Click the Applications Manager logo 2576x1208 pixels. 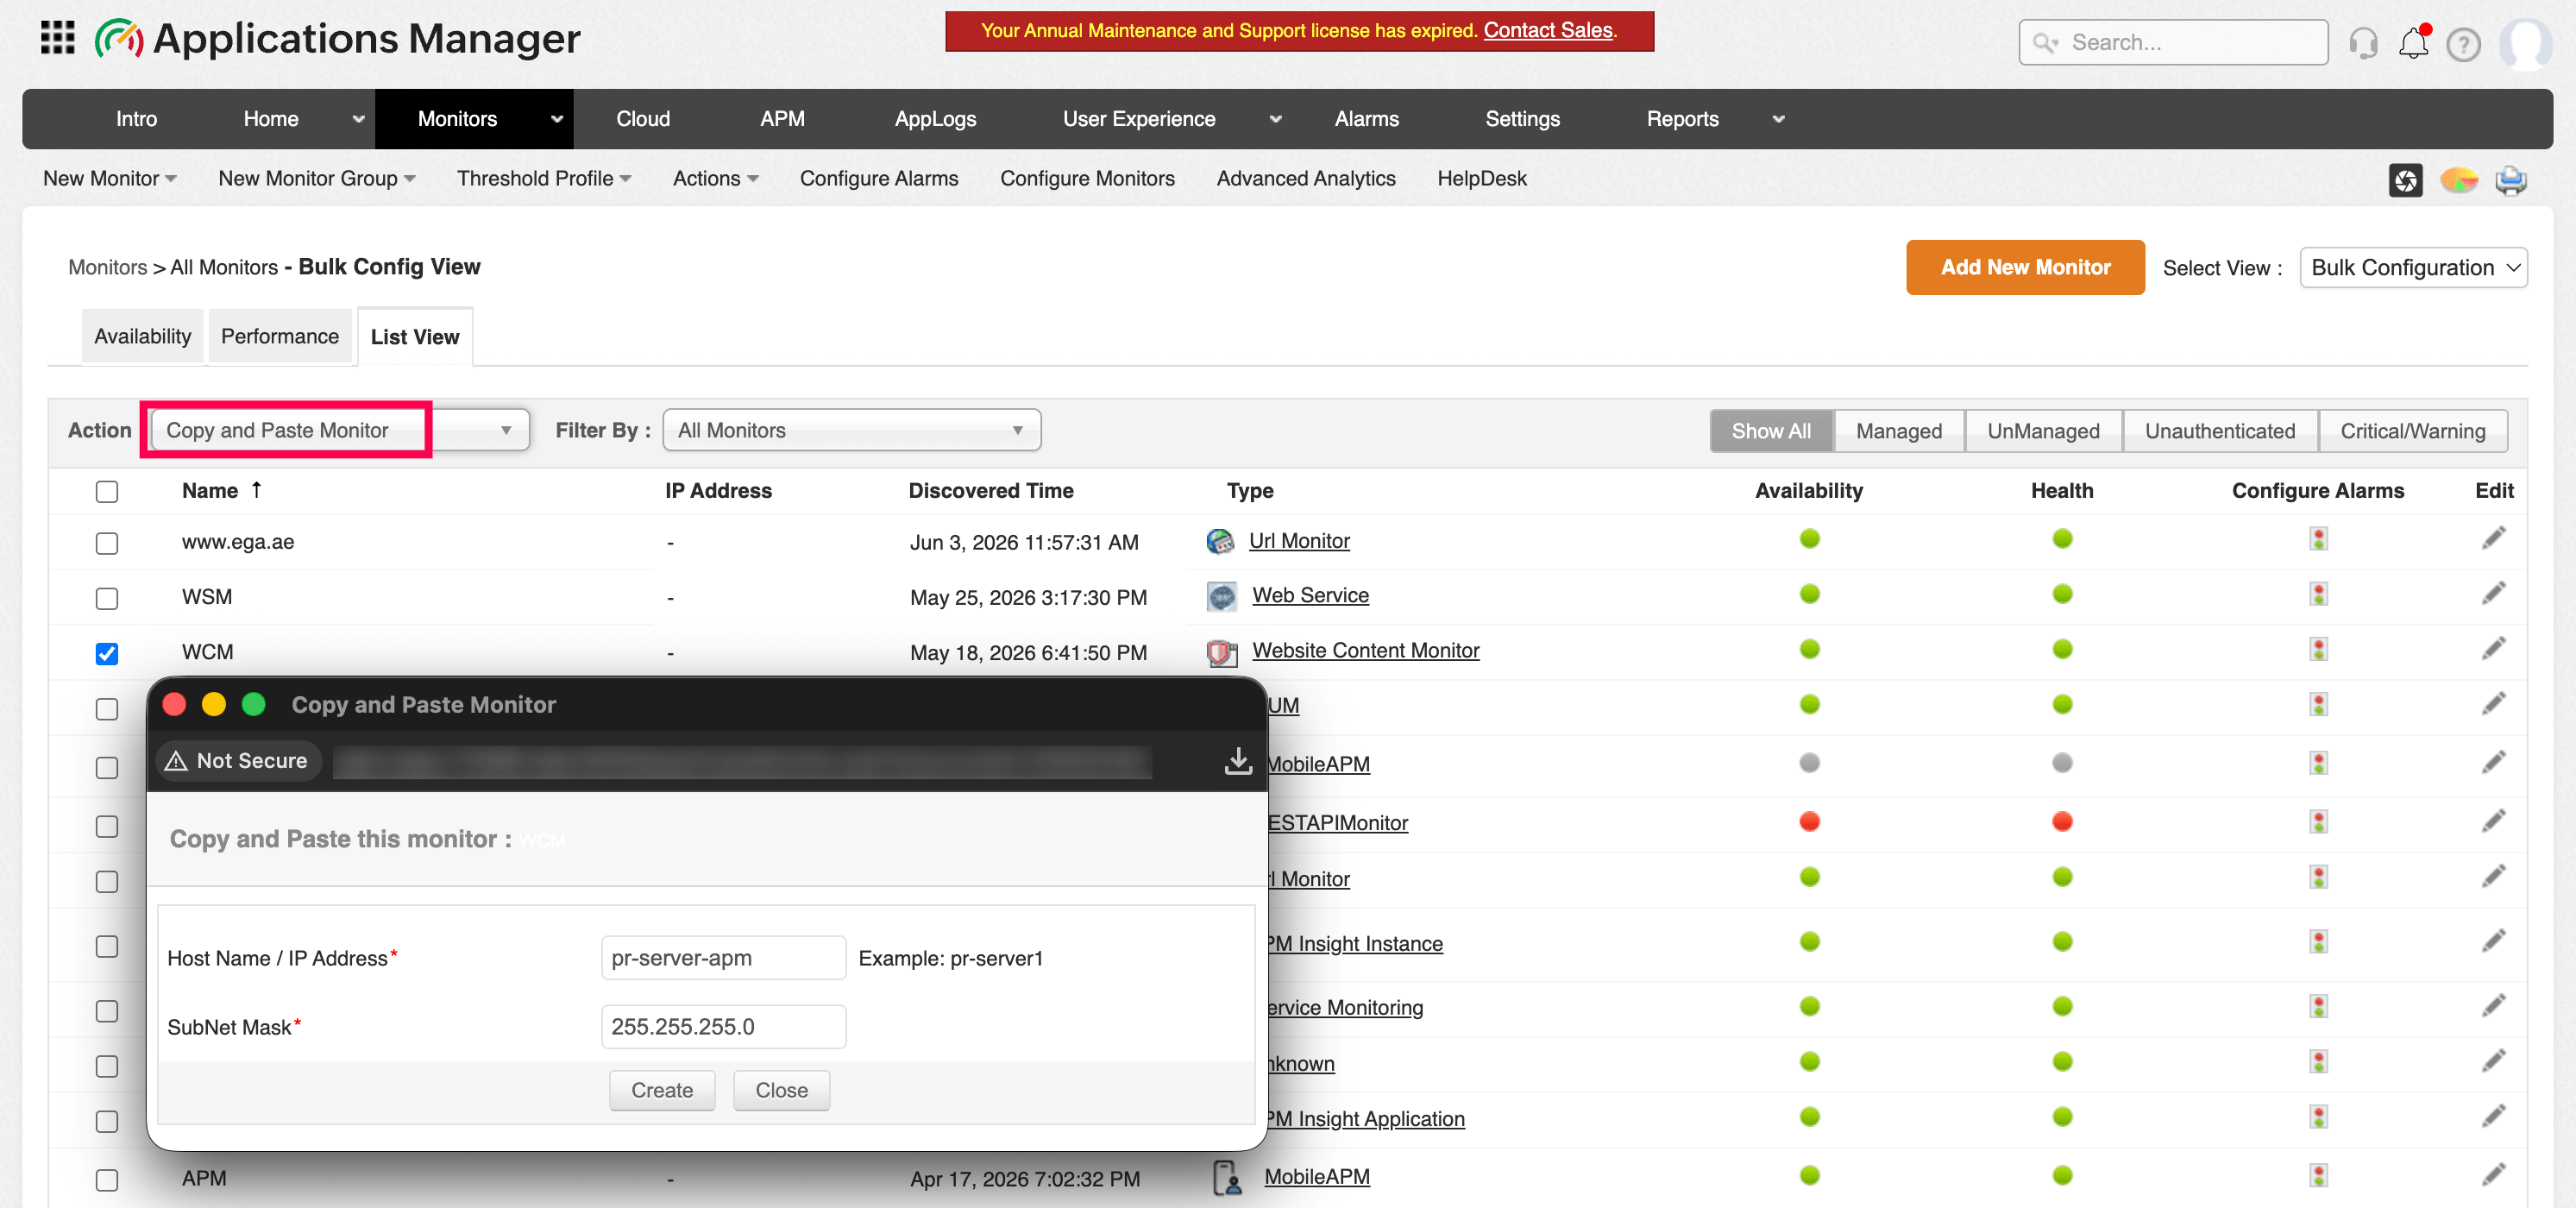(x=337, y=39)
